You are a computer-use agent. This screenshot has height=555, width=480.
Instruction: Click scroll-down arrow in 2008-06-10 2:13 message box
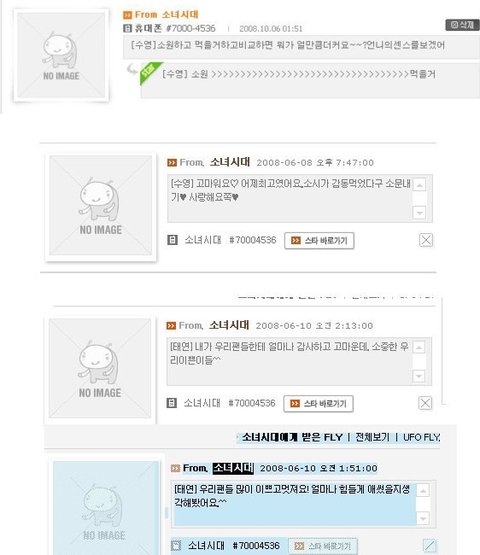pos(418,376)
